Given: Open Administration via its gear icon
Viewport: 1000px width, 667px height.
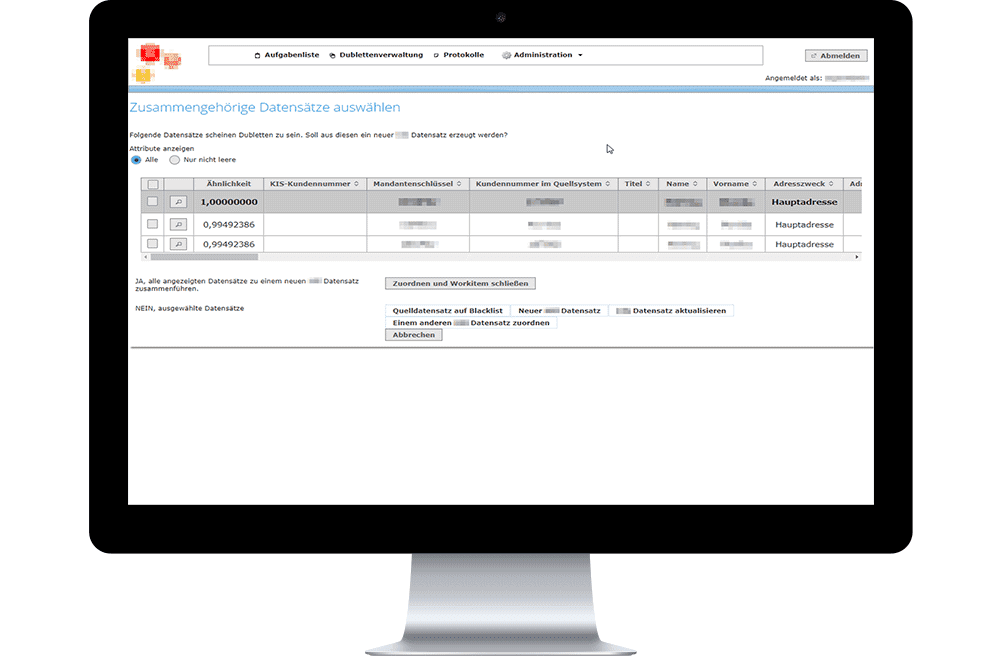Looking at the screenshot, I should pos(505,55).
